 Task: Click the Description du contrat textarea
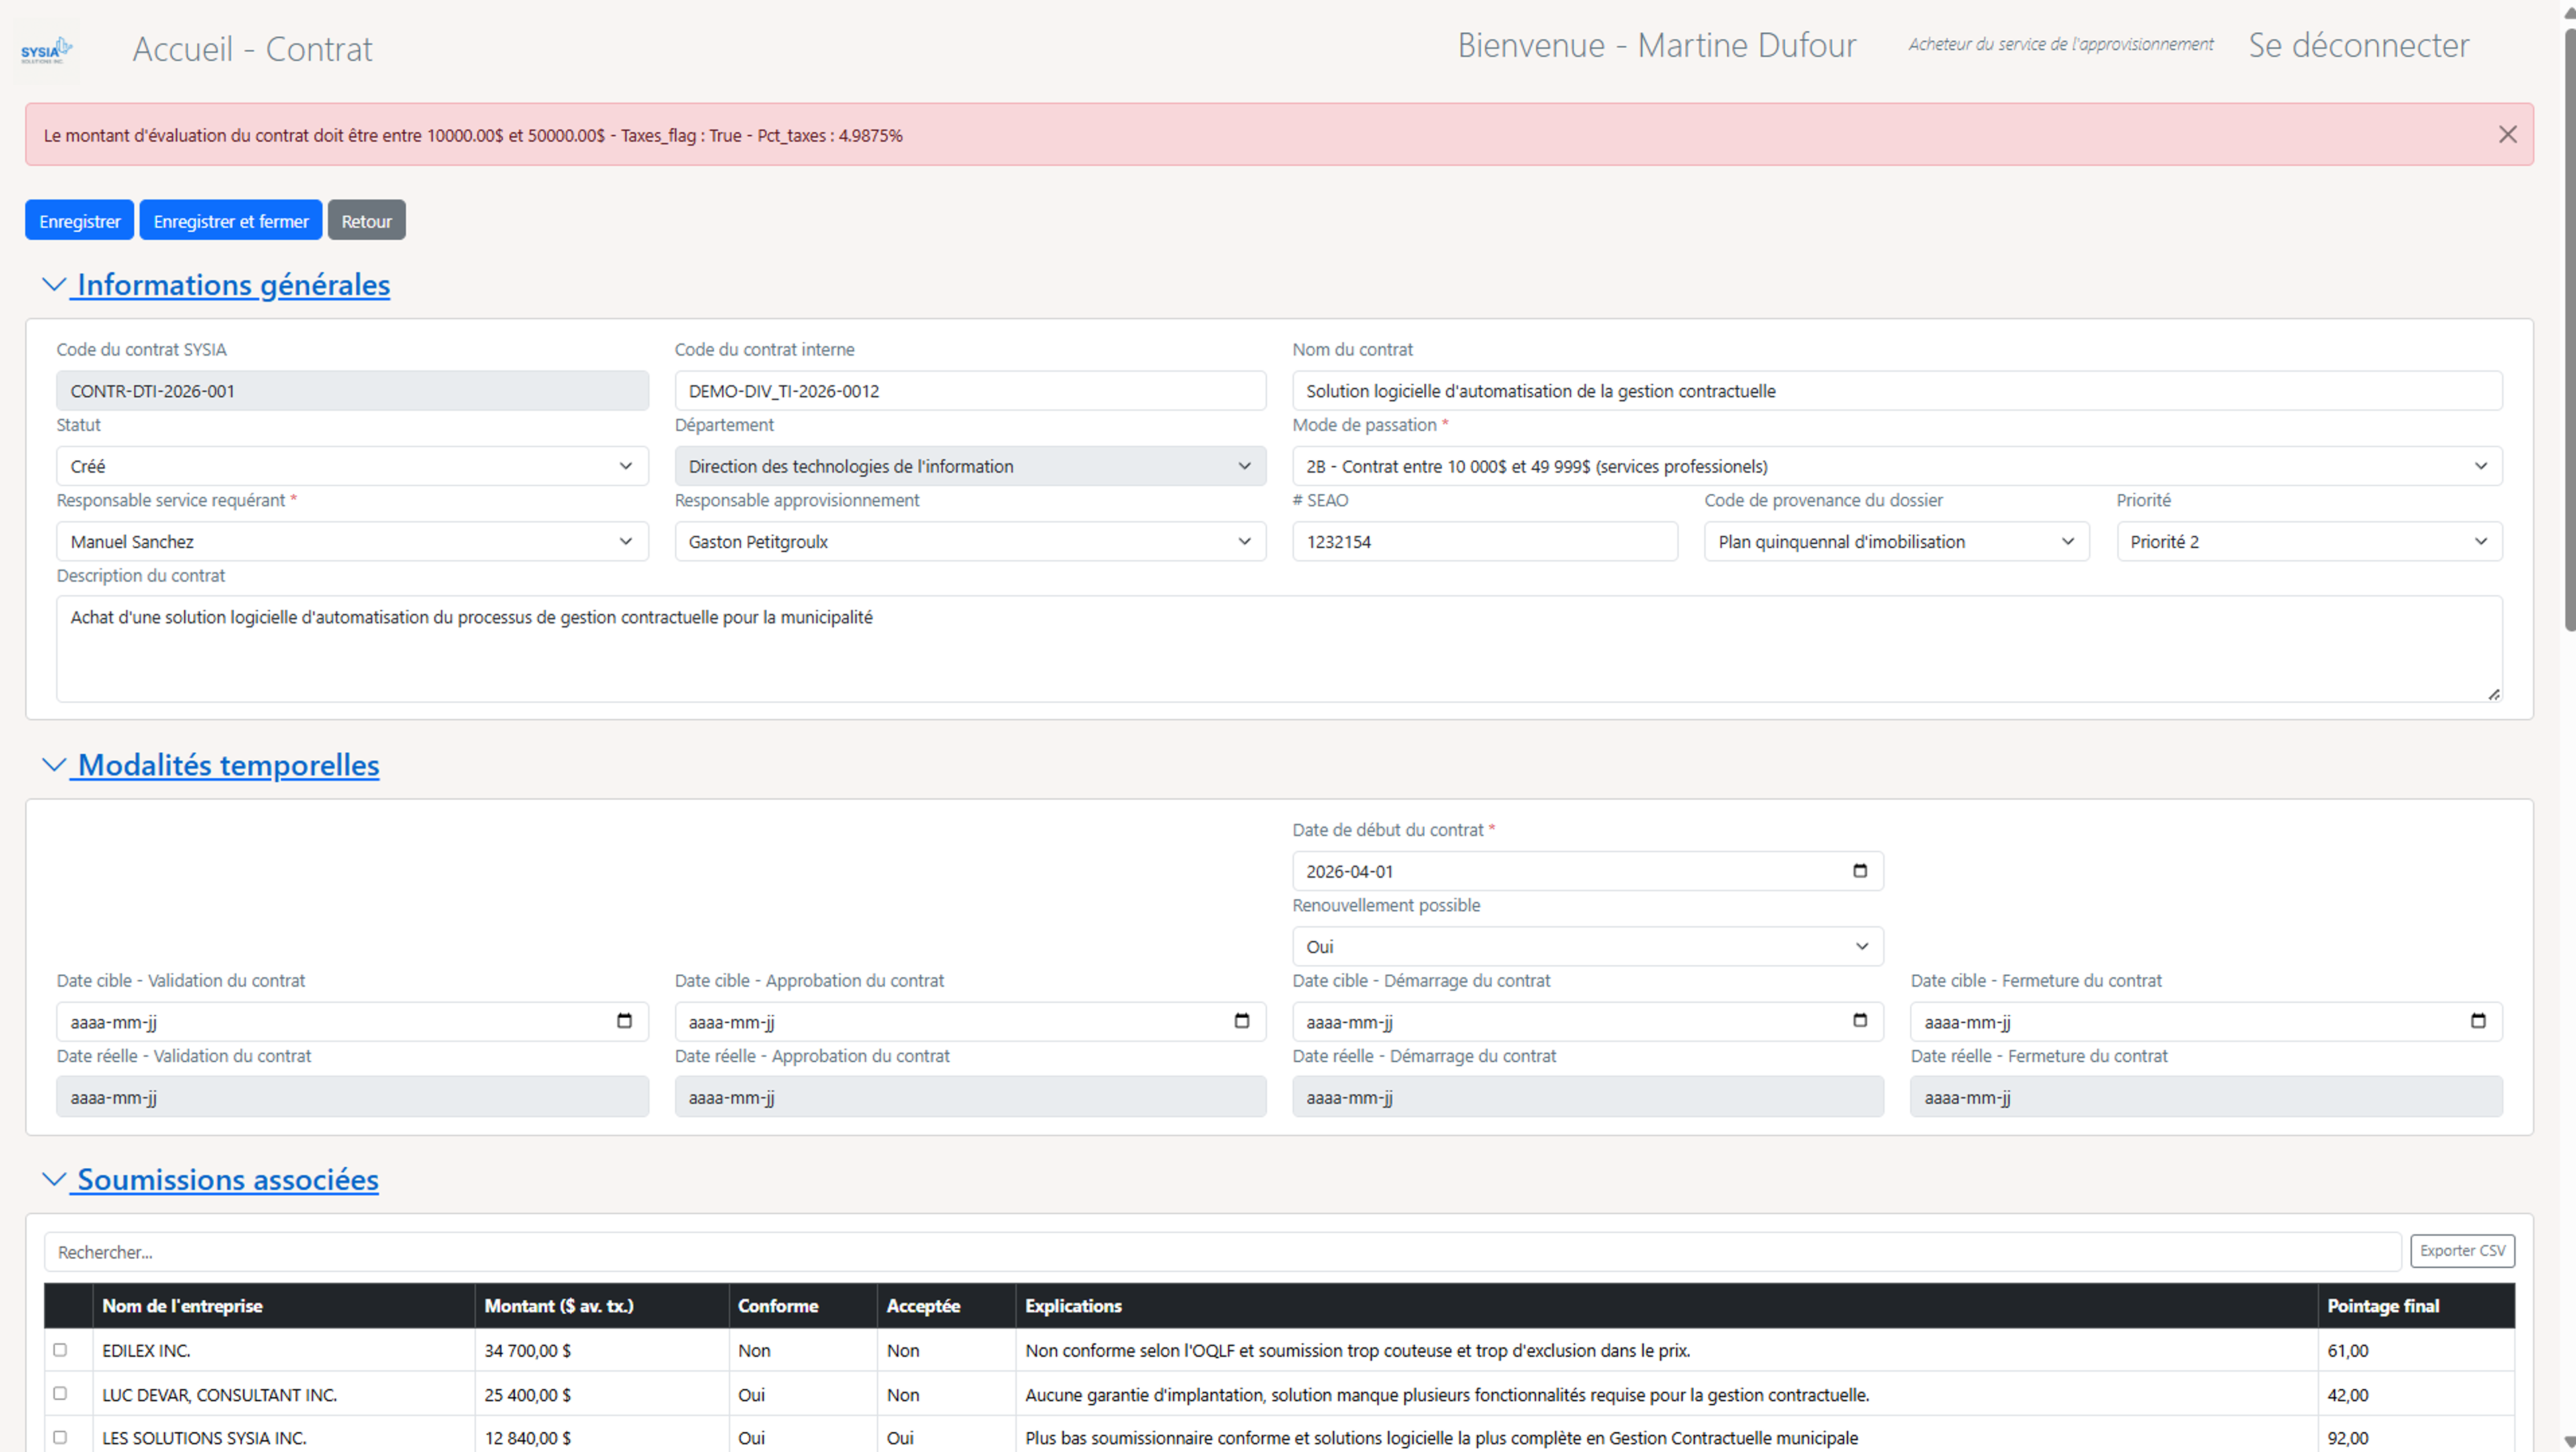click(x=1279, y=649)
